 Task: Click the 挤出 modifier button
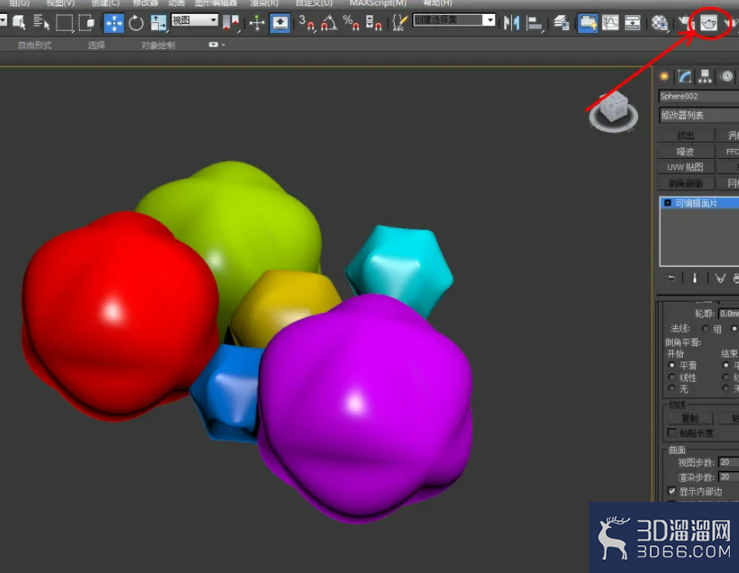[x=686, y=136]
